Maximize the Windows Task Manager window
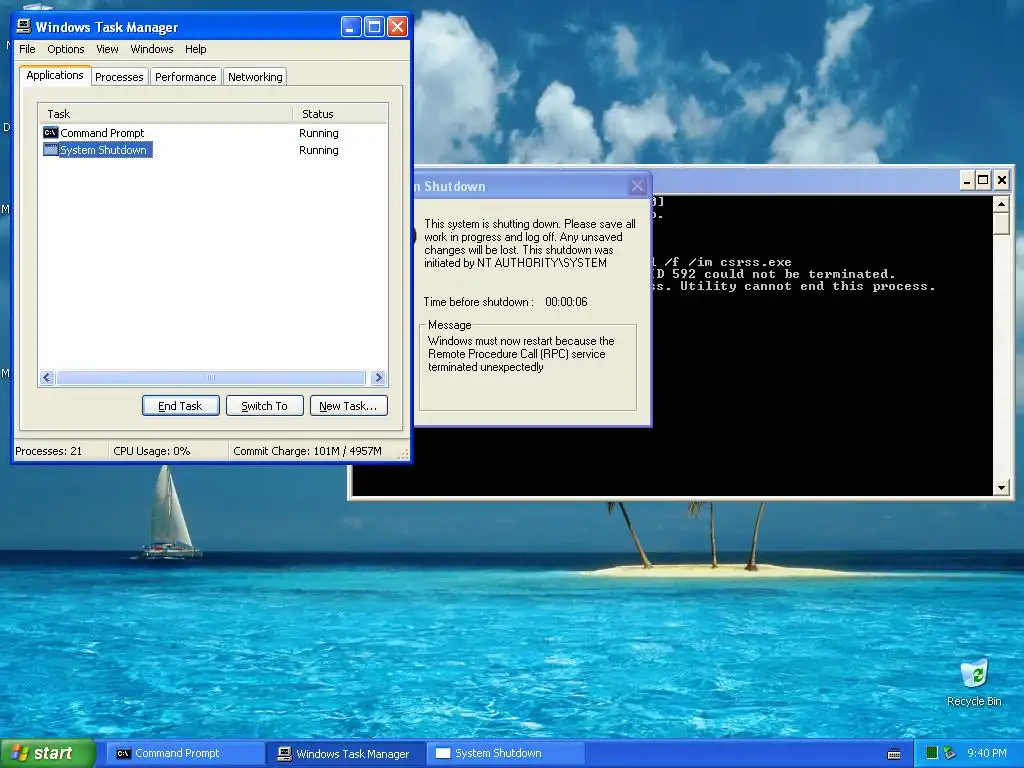The width and height of the screenshot is (1024, 768). click(374, 27)
